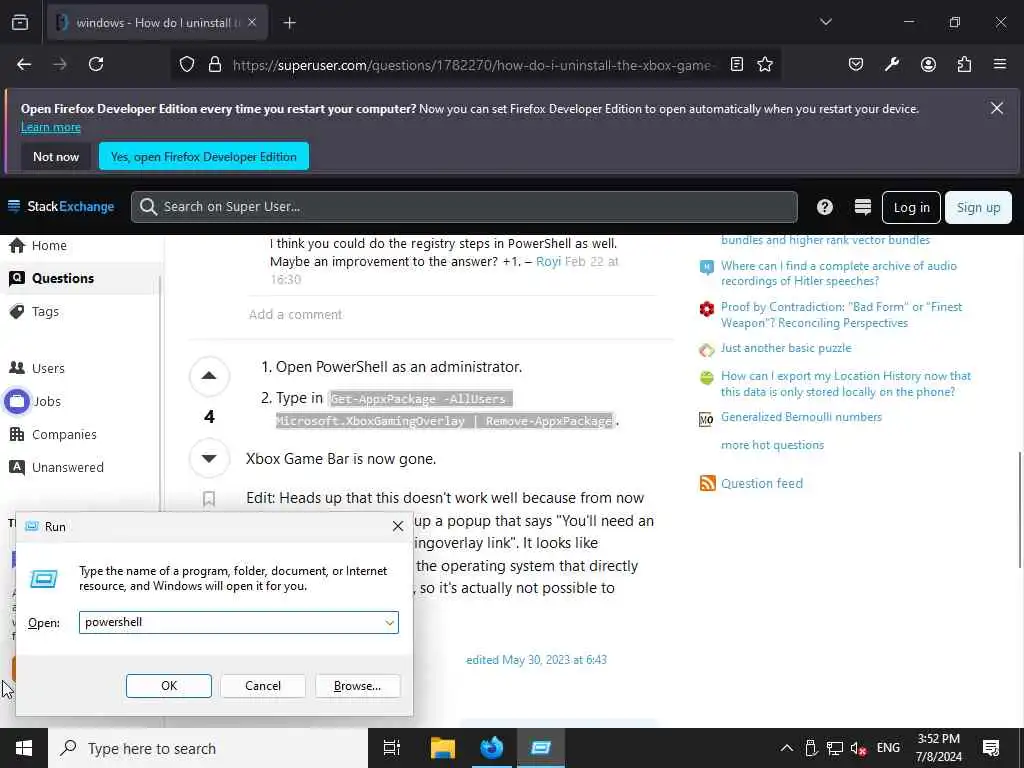
Task: Click Yes, open Firefox Developer Edition
Action: tap(204, 157)
